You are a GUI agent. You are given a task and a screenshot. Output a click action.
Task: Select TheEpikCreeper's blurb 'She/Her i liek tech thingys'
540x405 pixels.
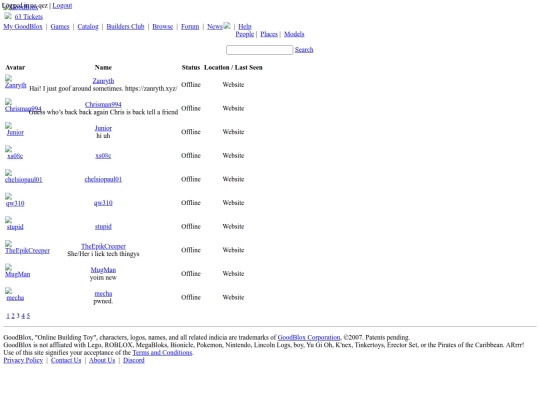103,254
